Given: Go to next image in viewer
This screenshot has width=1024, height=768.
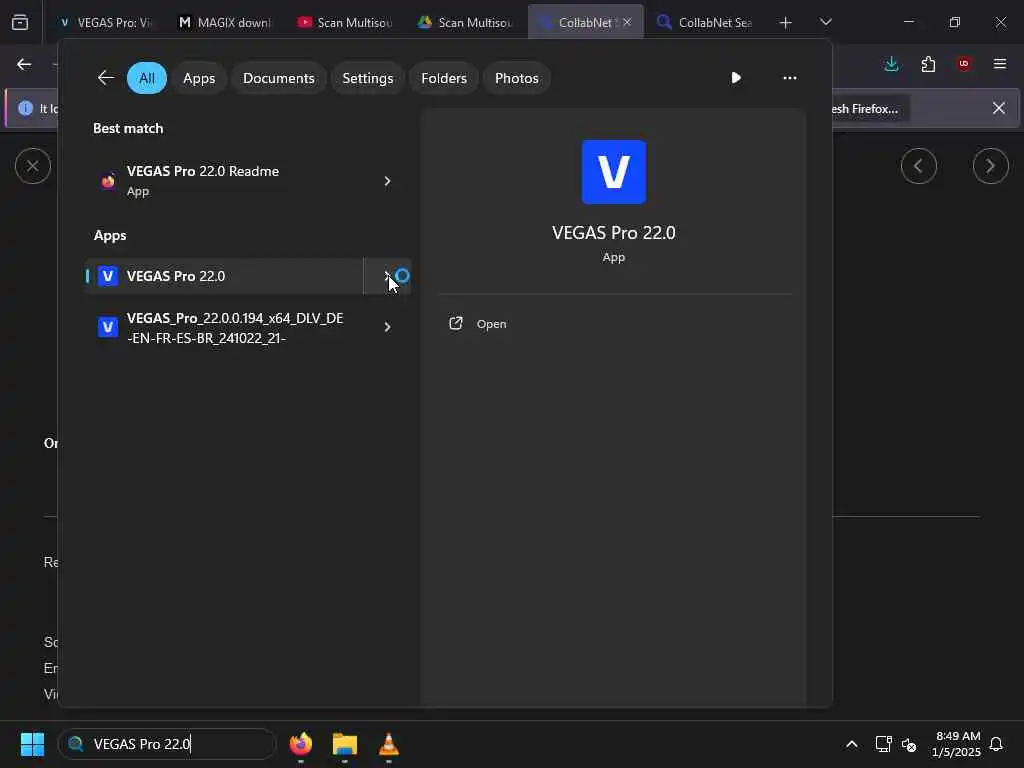Looking at the screenshot, I should point(991,166).
